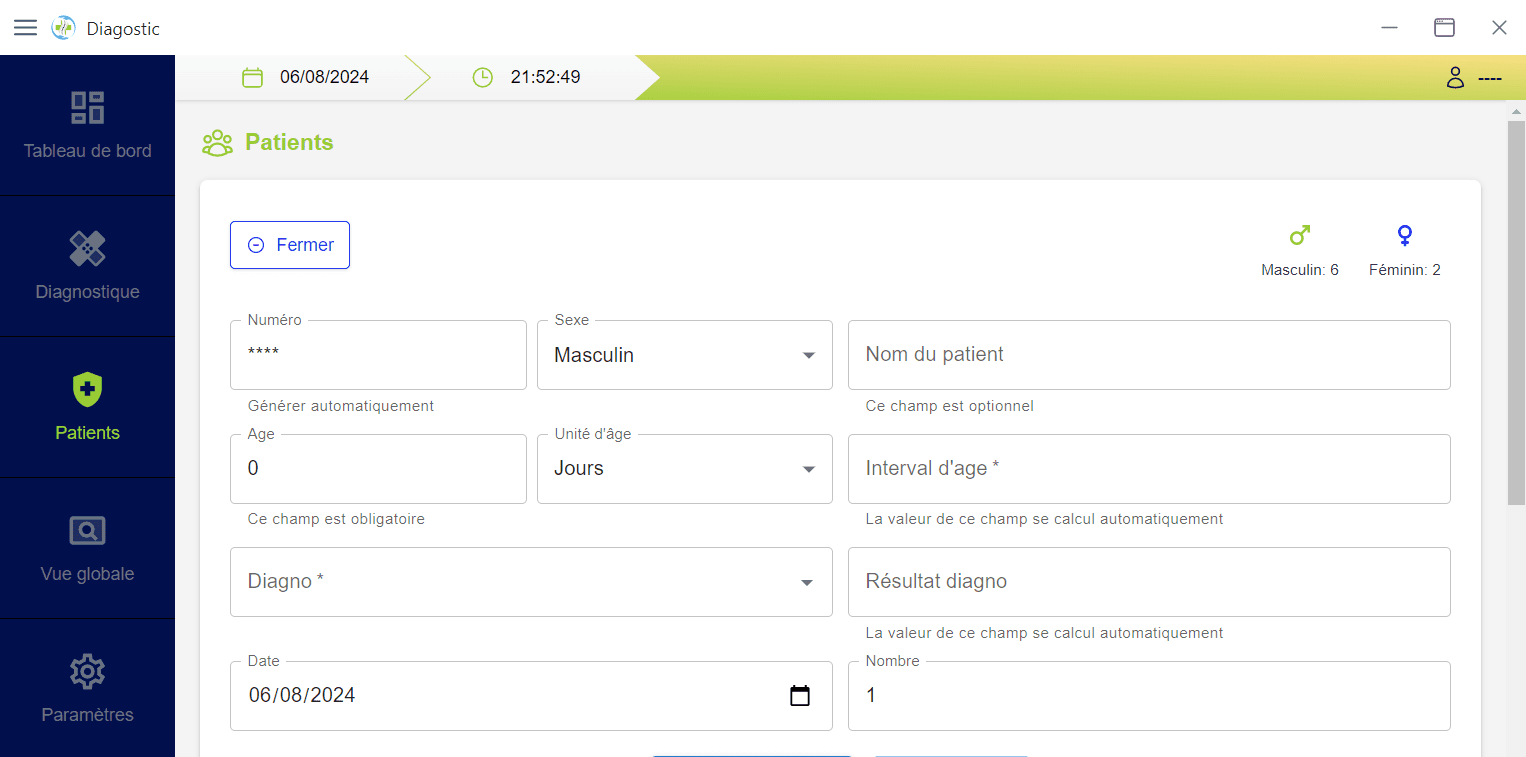Click into the Age input field
Viewport: 1526px width, 757px height.
point(378,469)
